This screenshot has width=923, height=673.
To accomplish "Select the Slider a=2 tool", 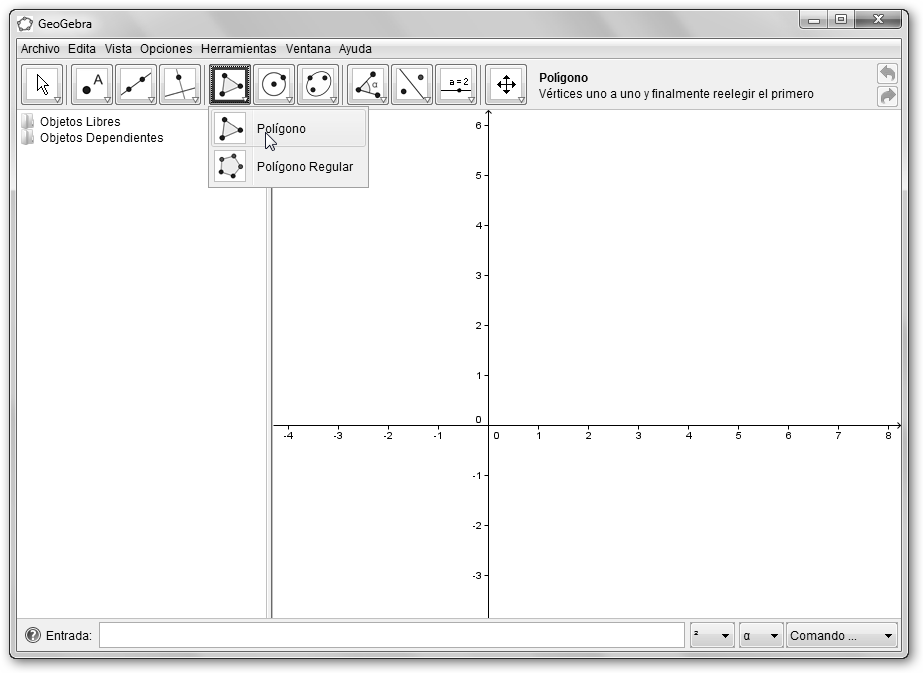I will [x=457, y=85].
